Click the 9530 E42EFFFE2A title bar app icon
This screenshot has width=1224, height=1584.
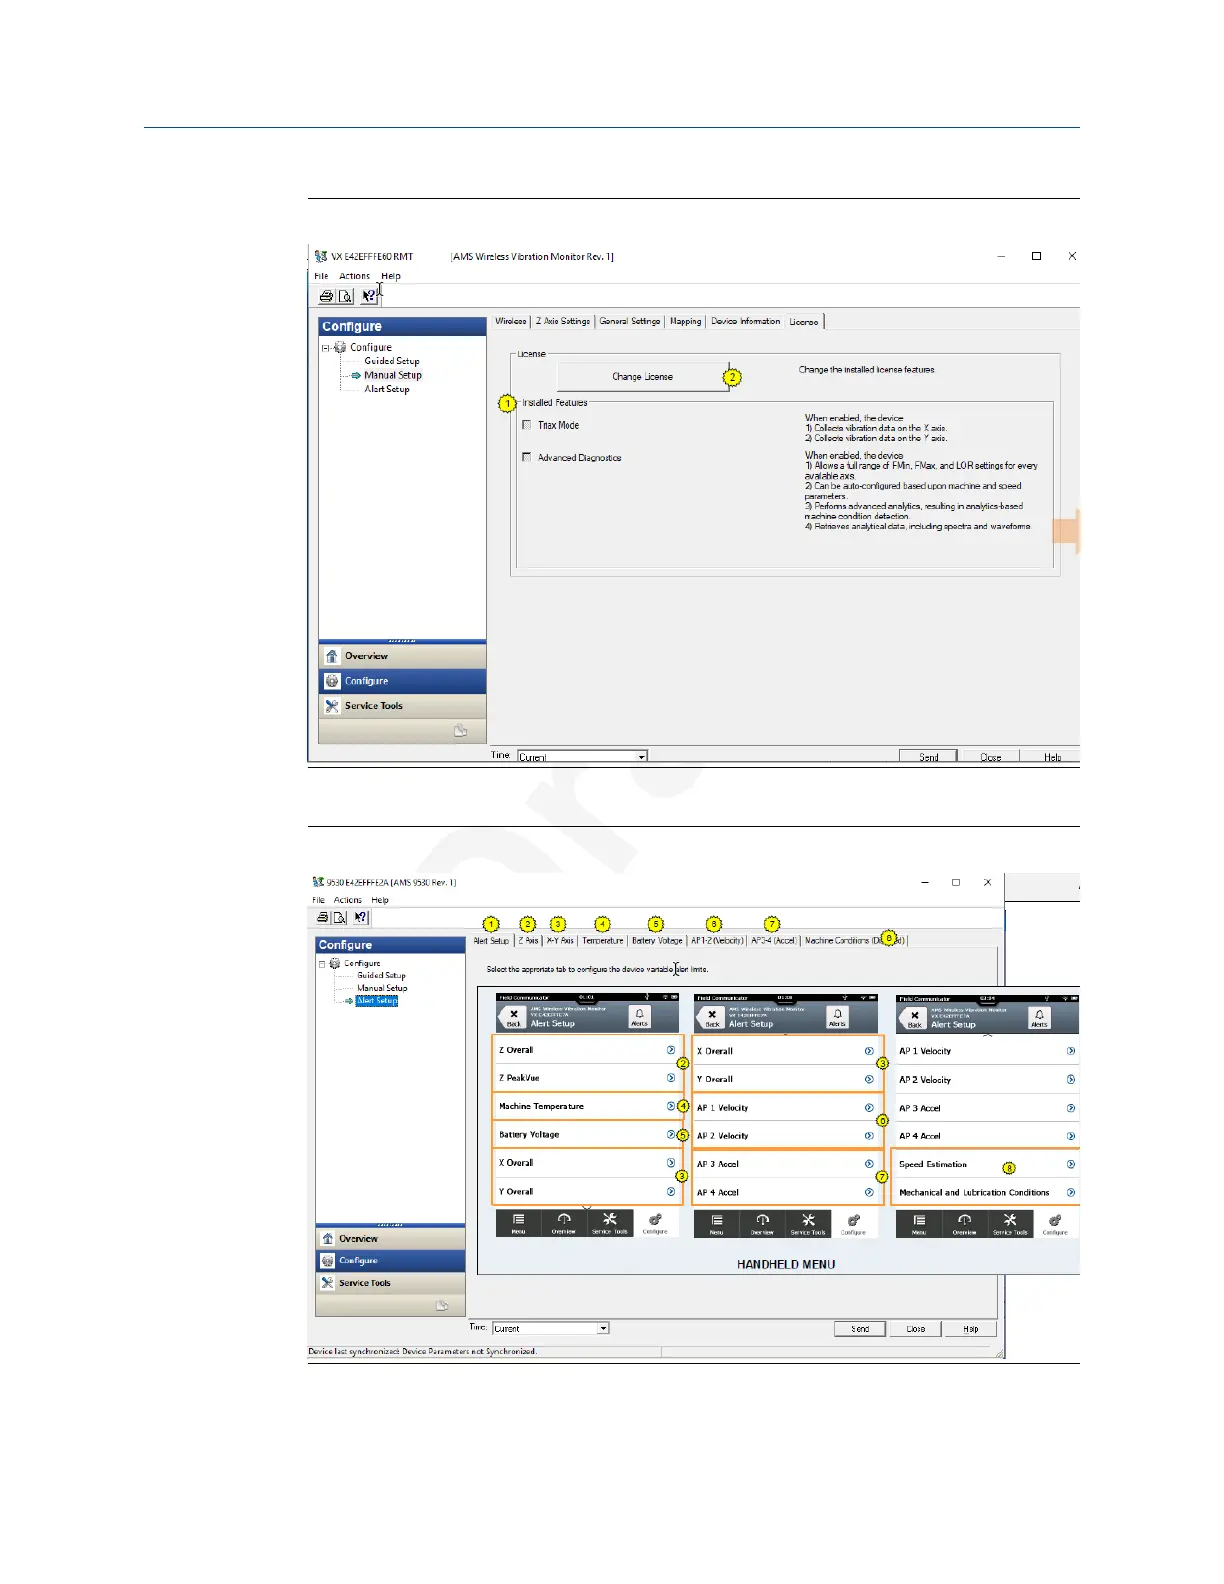tap(318, 882)
